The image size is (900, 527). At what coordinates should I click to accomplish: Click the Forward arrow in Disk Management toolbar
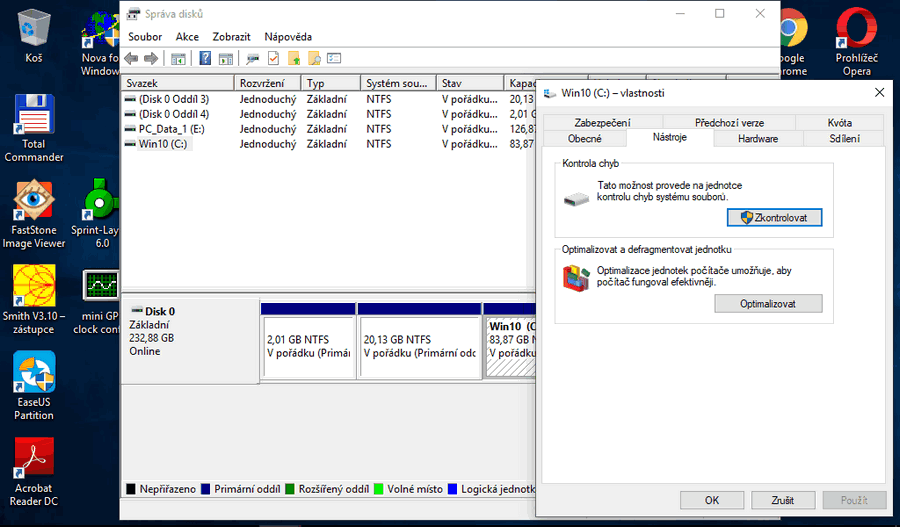(x=150, y=58)
